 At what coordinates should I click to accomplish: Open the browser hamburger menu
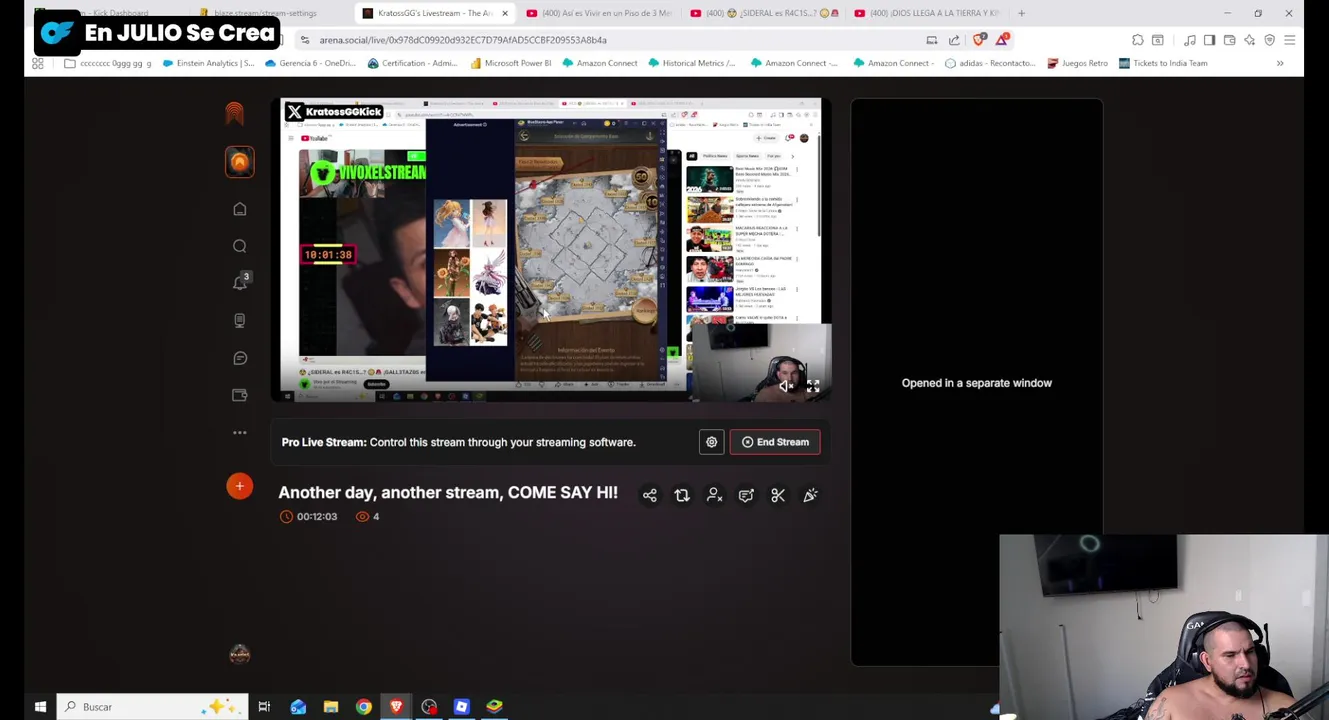click(x=1289, y=40)
